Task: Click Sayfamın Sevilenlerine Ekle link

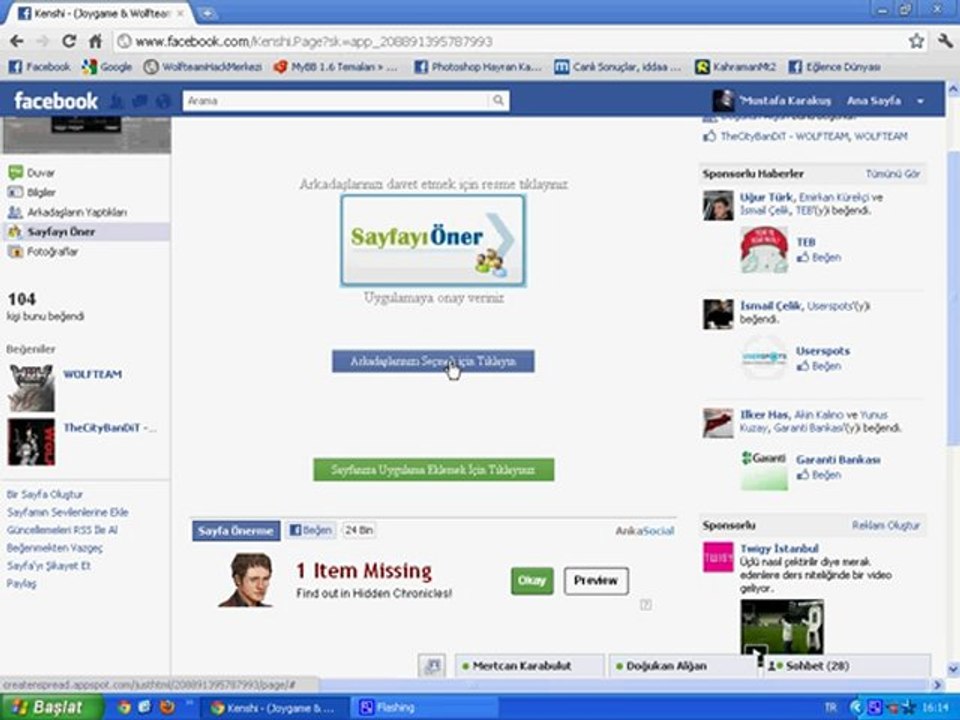Action: 67,512
